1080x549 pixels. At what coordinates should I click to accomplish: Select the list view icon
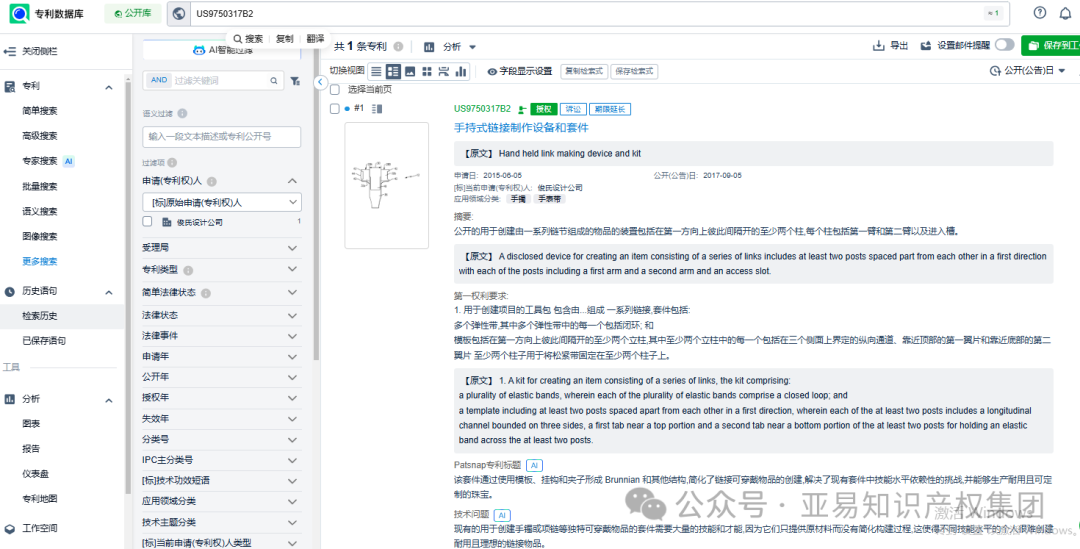click(376, 71)
